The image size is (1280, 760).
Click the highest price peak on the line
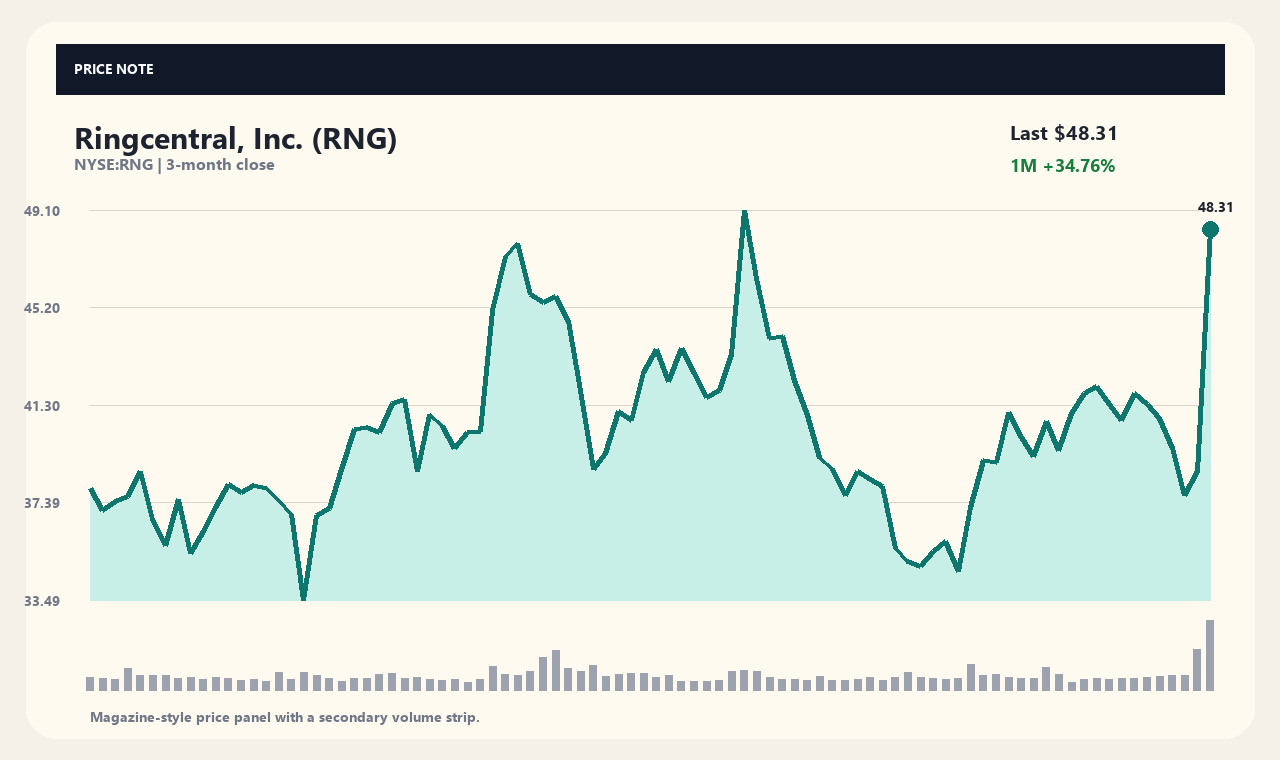point(744,212)
